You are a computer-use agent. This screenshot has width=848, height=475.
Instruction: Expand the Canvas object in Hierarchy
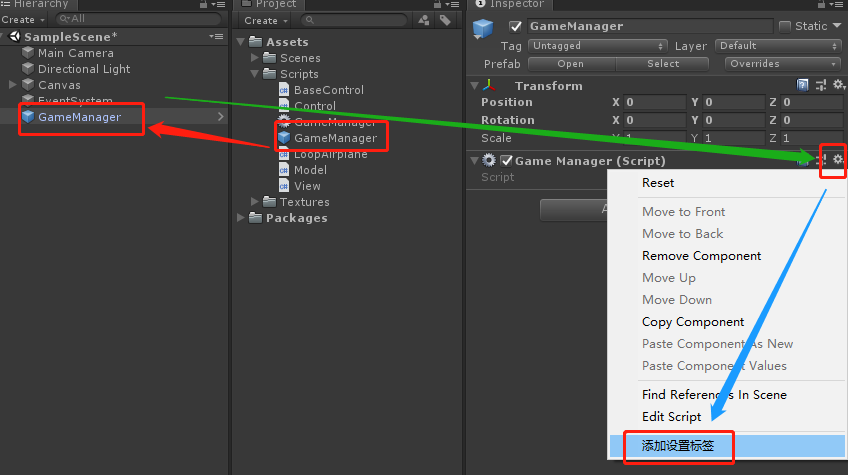click(x=12, y=84)
